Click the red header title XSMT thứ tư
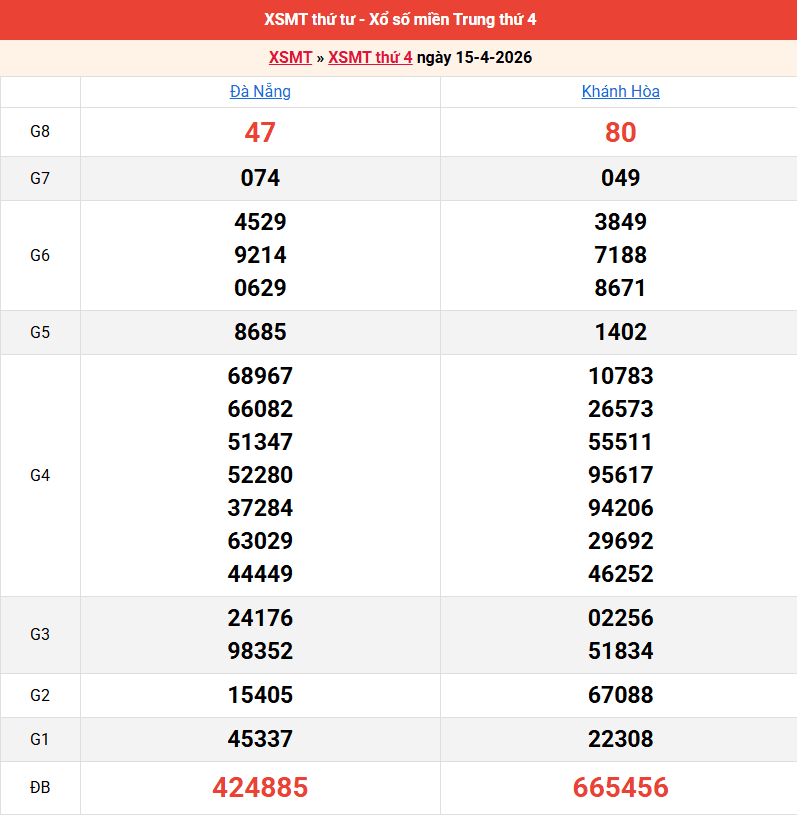 (398, 20)
